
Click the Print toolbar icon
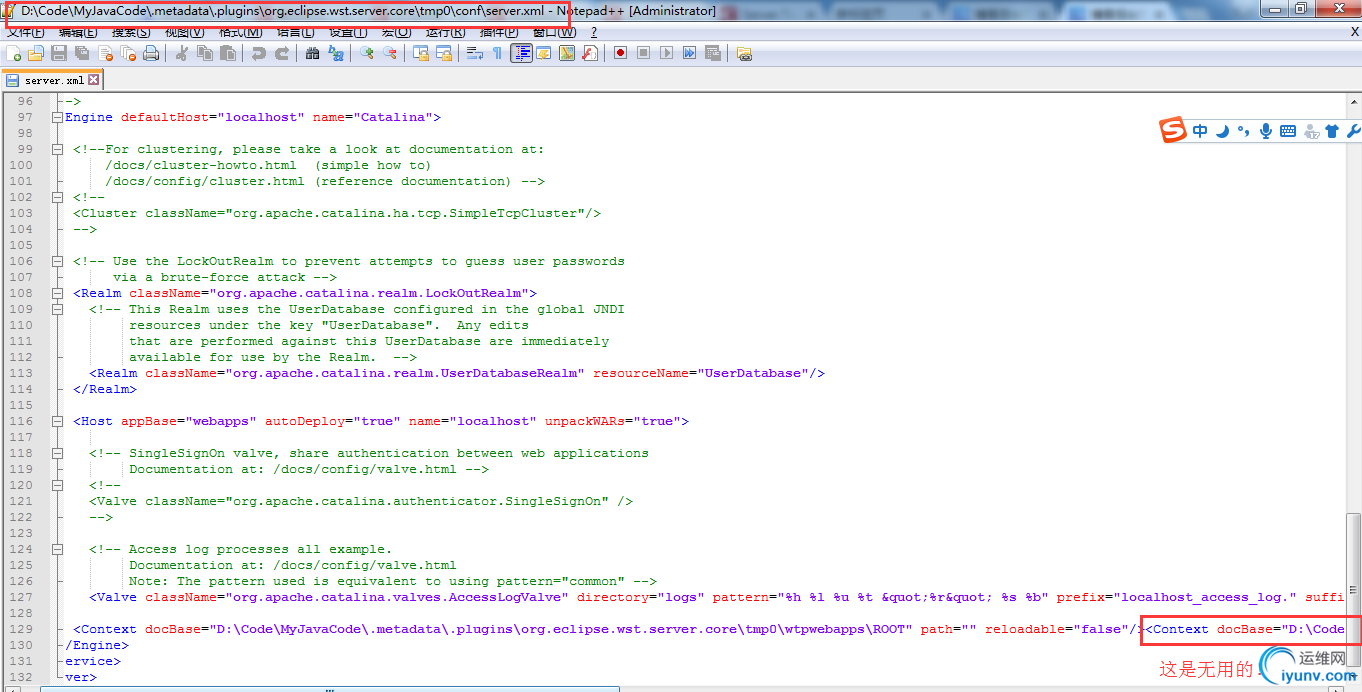pyautogui.click(x=151, y=53)
